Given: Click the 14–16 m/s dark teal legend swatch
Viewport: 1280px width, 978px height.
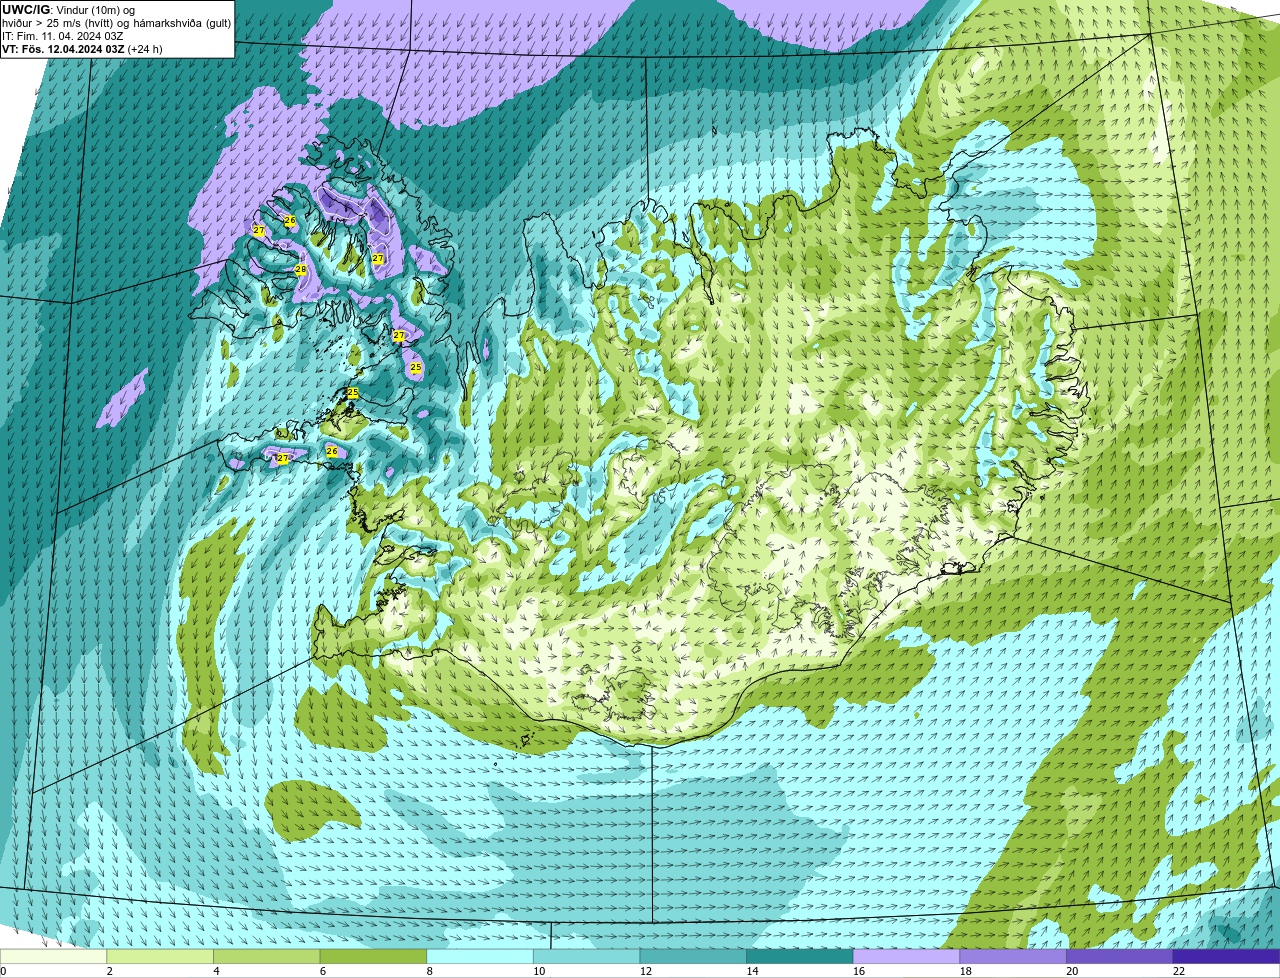Looking at the screenshot, I should 800,956.
